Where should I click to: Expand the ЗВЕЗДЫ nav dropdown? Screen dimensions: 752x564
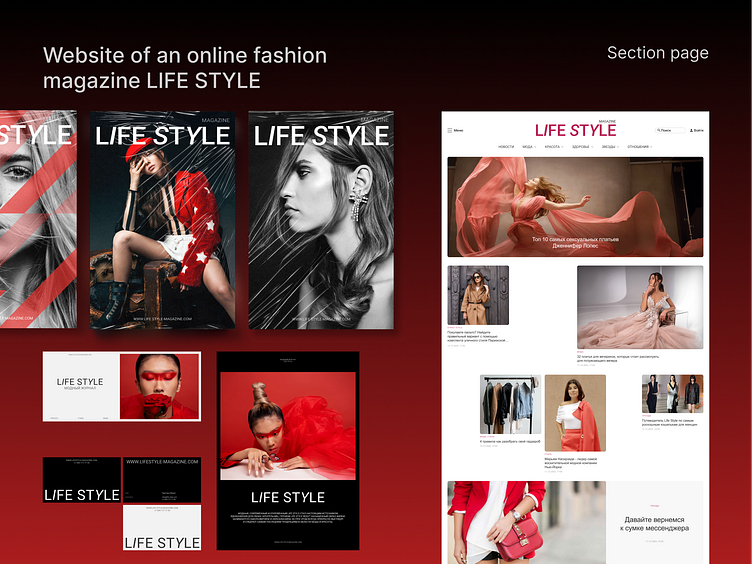[610, 147]
